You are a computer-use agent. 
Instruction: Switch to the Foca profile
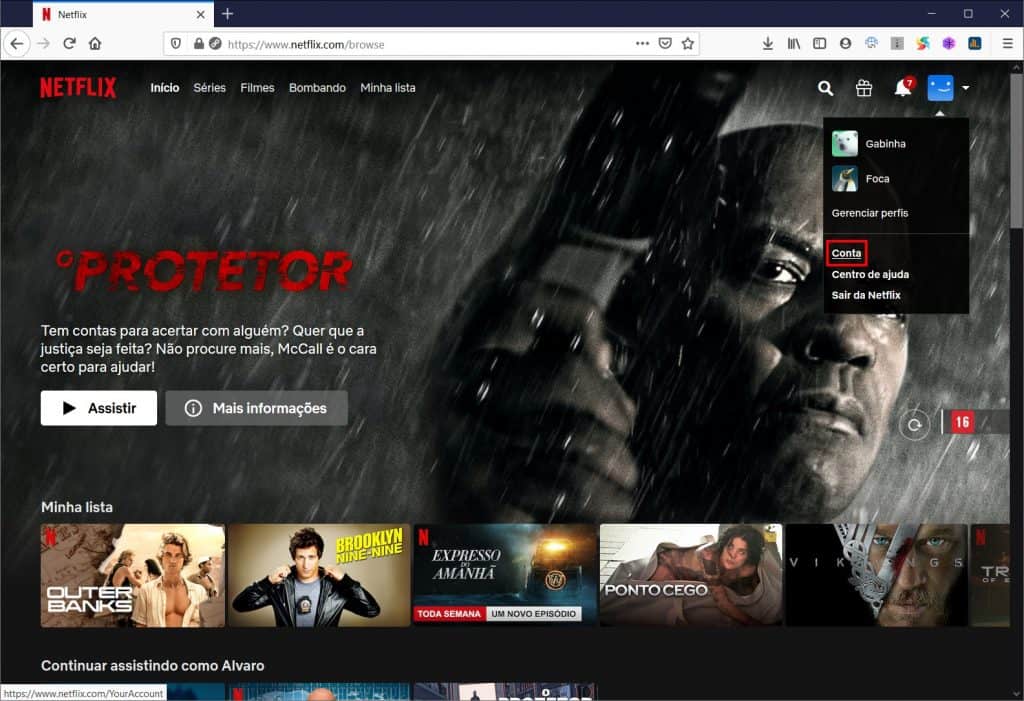pos(861,178)
